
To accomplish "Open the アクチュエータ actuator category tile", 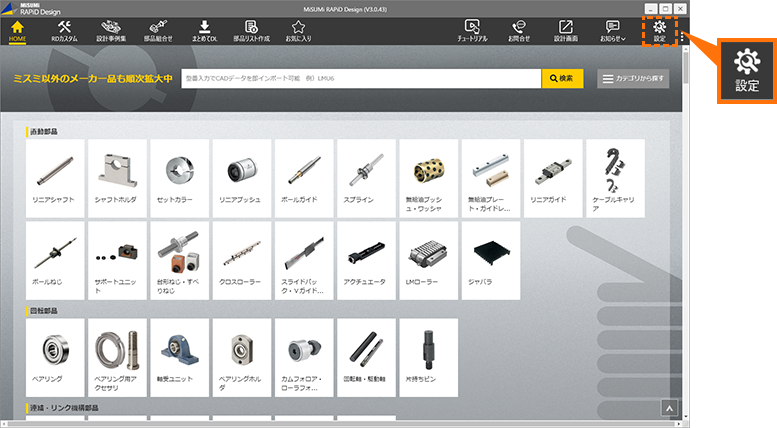I will click(x=366, y=259).
